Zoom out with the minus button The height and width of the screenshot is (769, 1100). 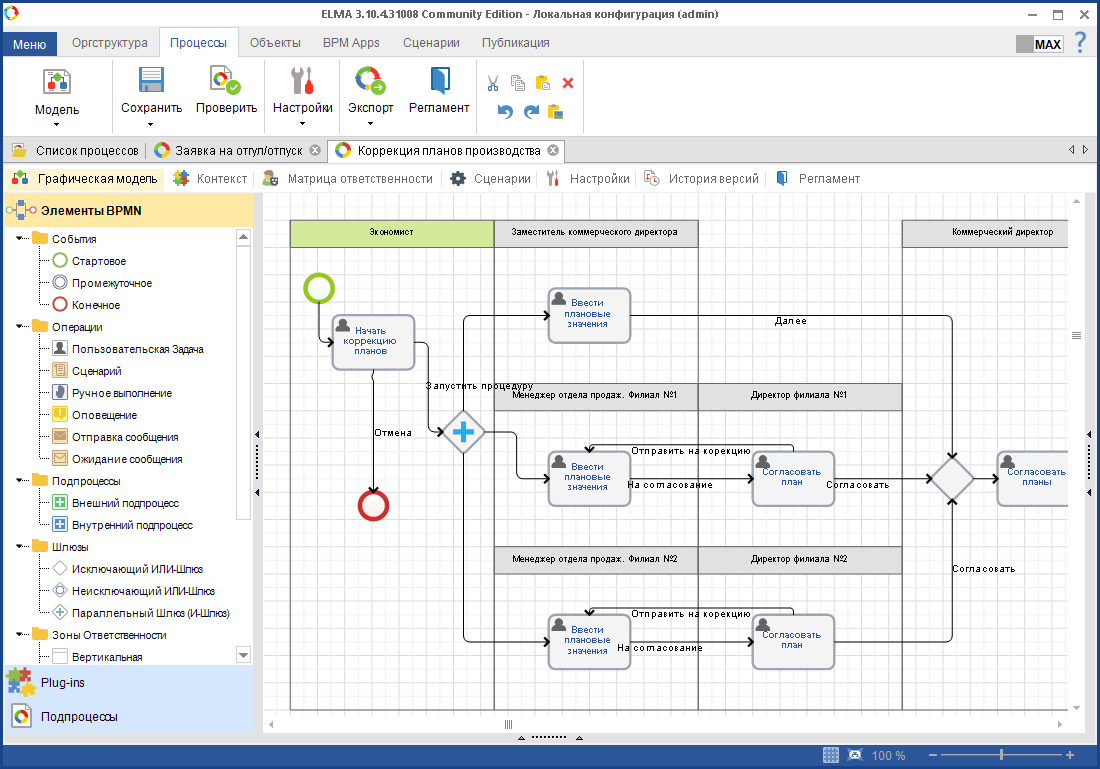(x=933, y=755)
